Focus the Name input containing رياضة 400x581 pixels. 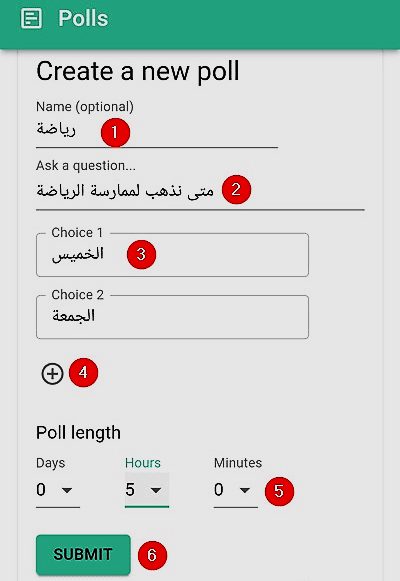click(157, 131)
